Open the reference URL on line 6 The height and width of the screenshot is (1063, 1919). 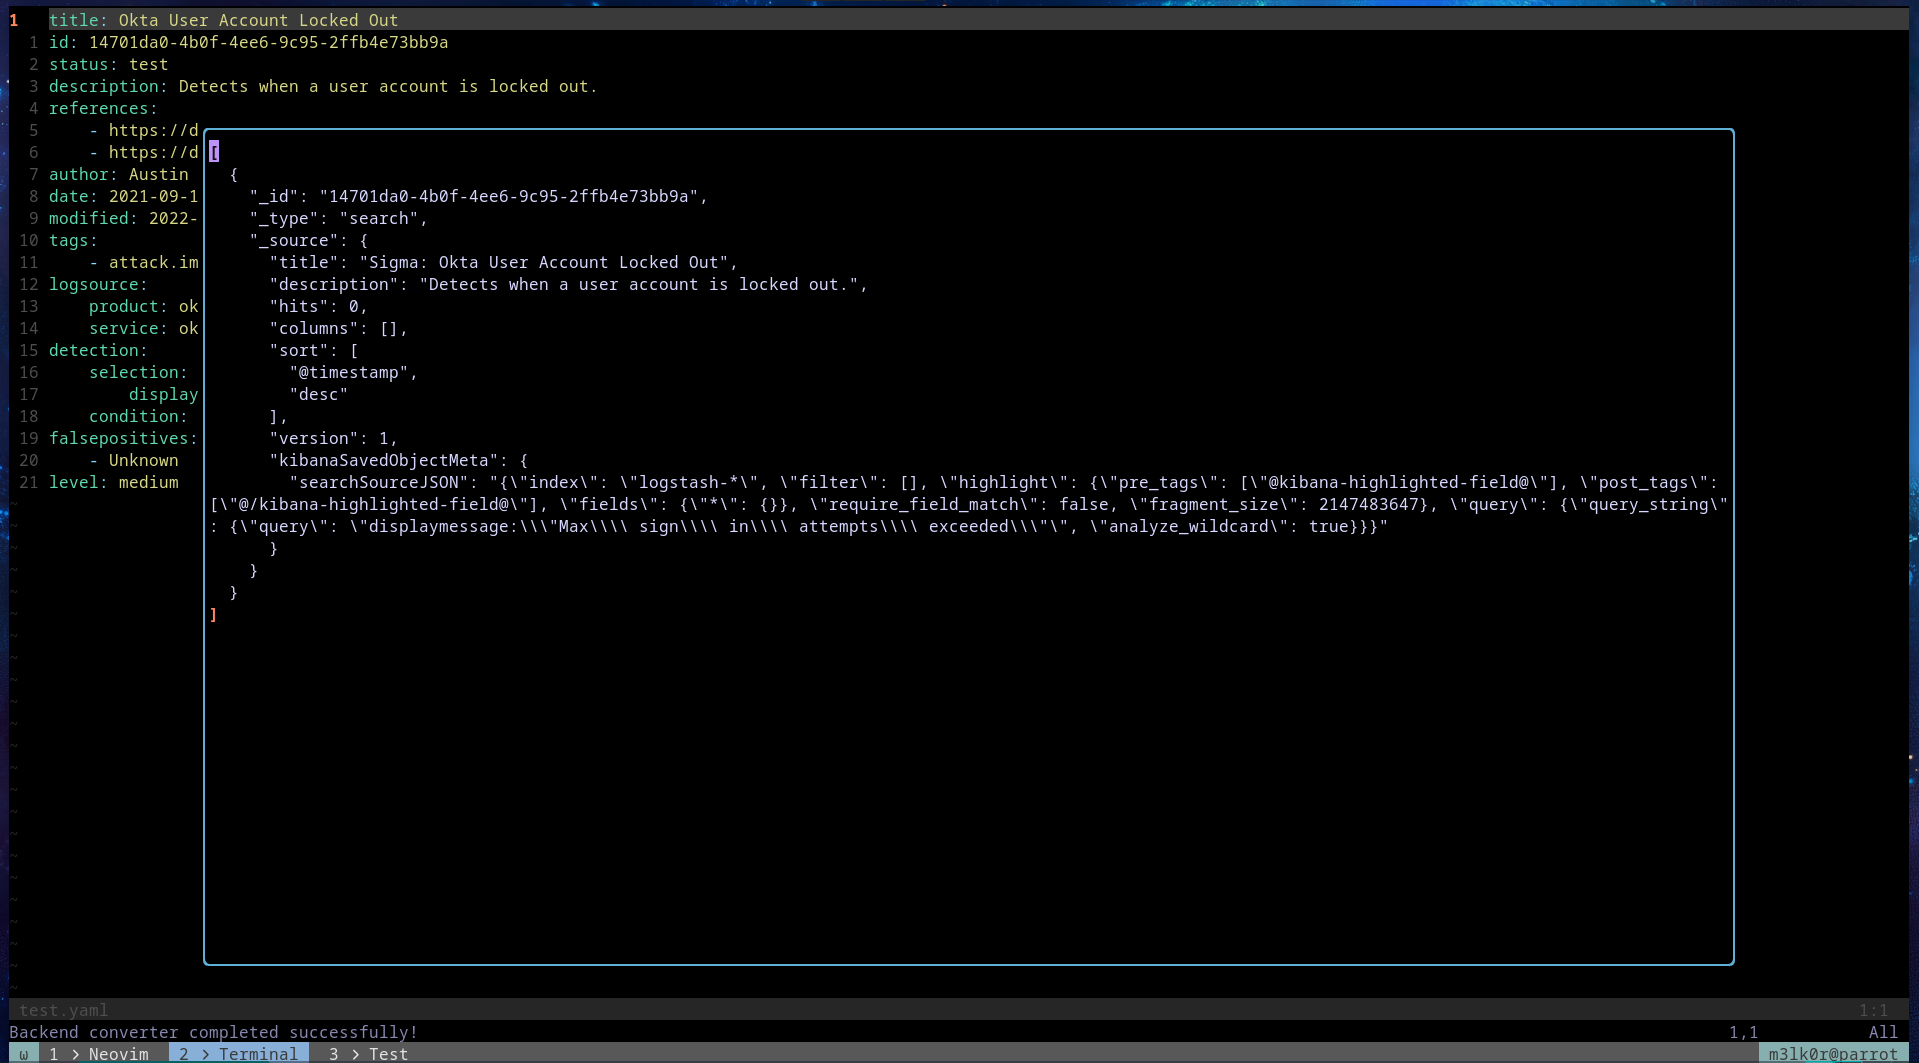coord(154,152)
